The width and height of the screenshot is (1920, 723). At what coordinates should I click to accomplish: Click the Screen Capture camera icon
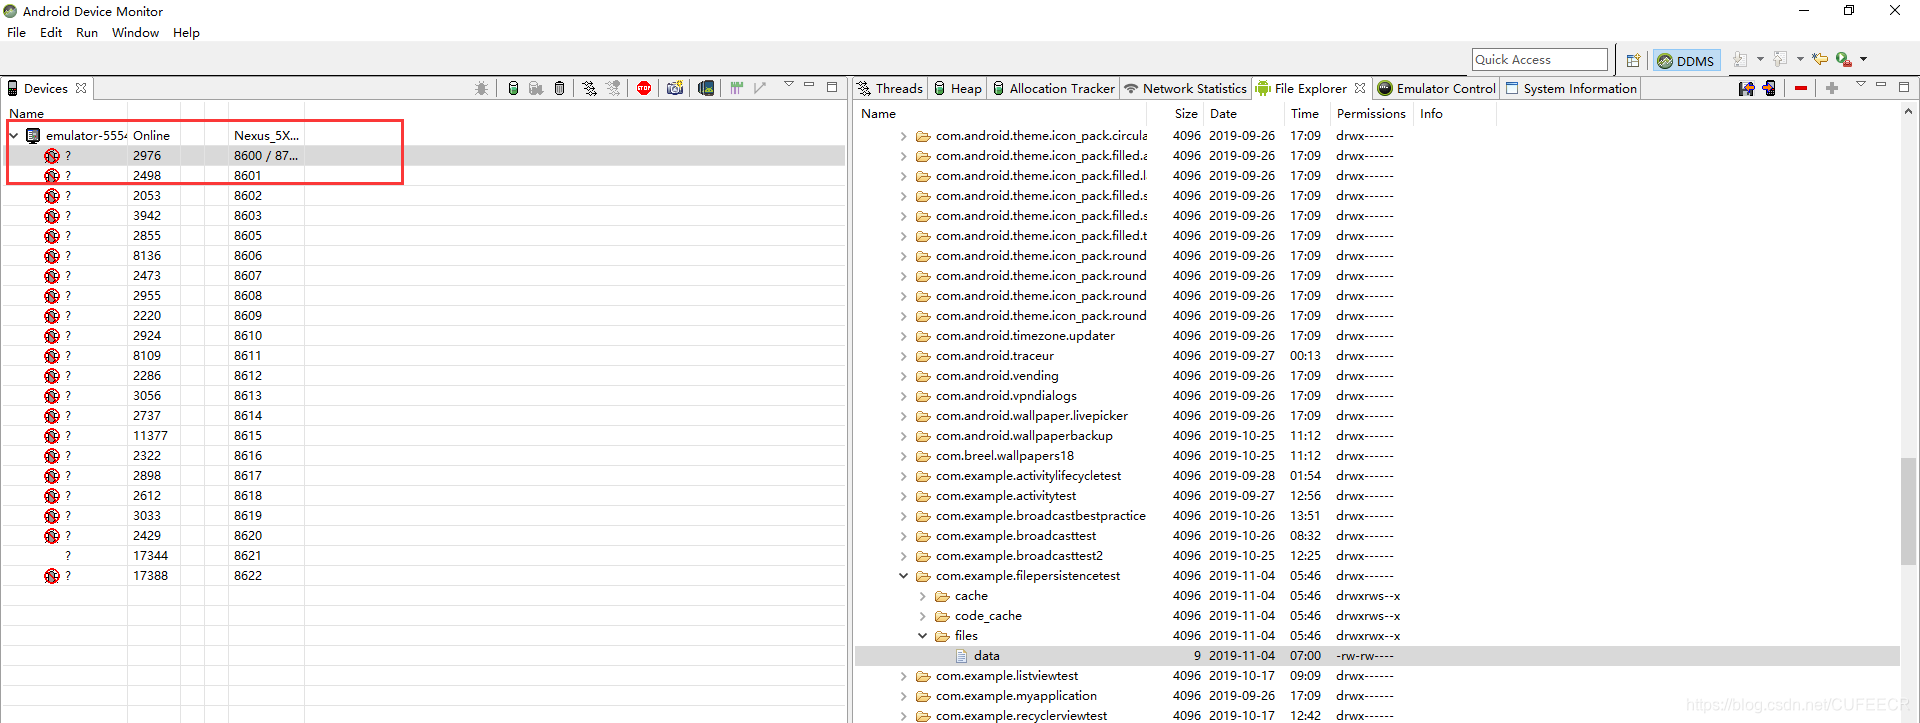[x=675, y=88]
